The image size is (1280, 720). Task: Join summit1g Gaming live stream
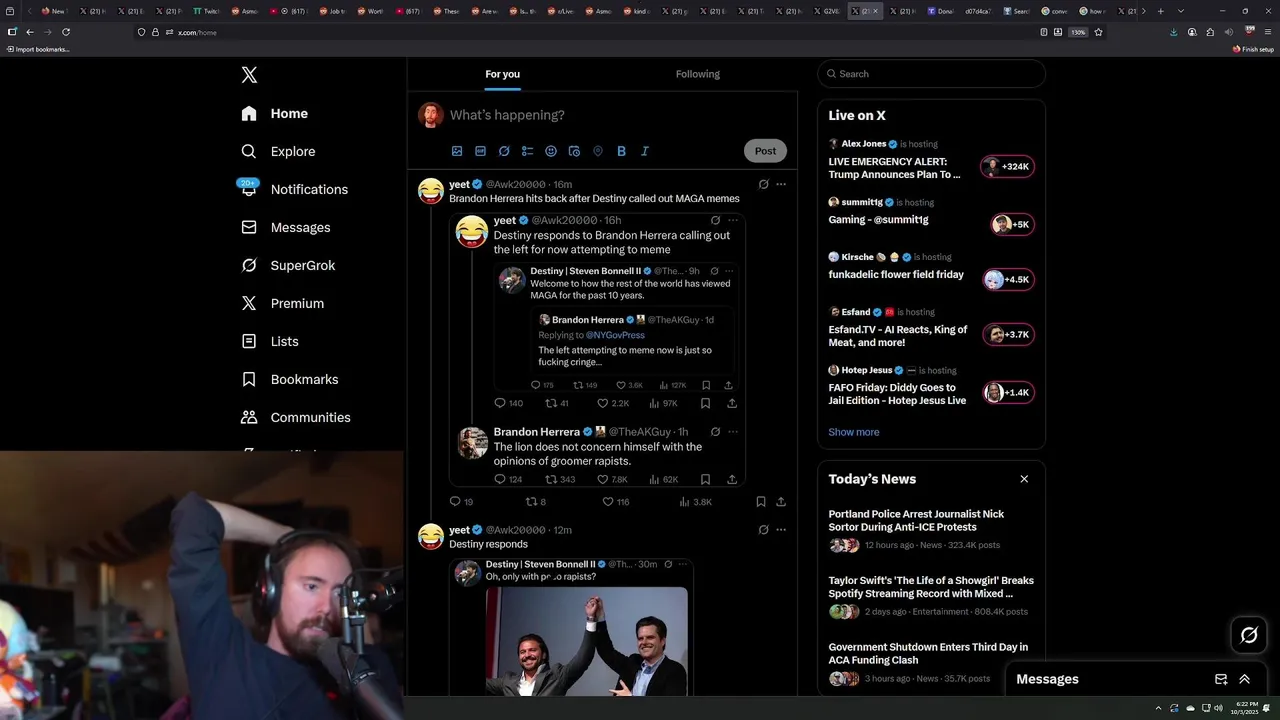(1012, 225)
